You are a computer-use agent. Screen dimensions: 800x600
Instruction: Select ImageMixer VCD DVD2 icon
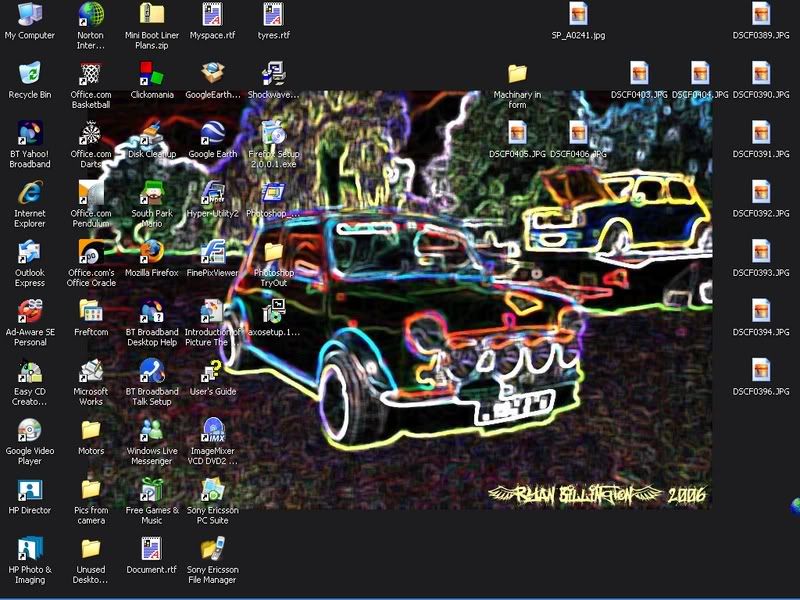coord(212,430)
